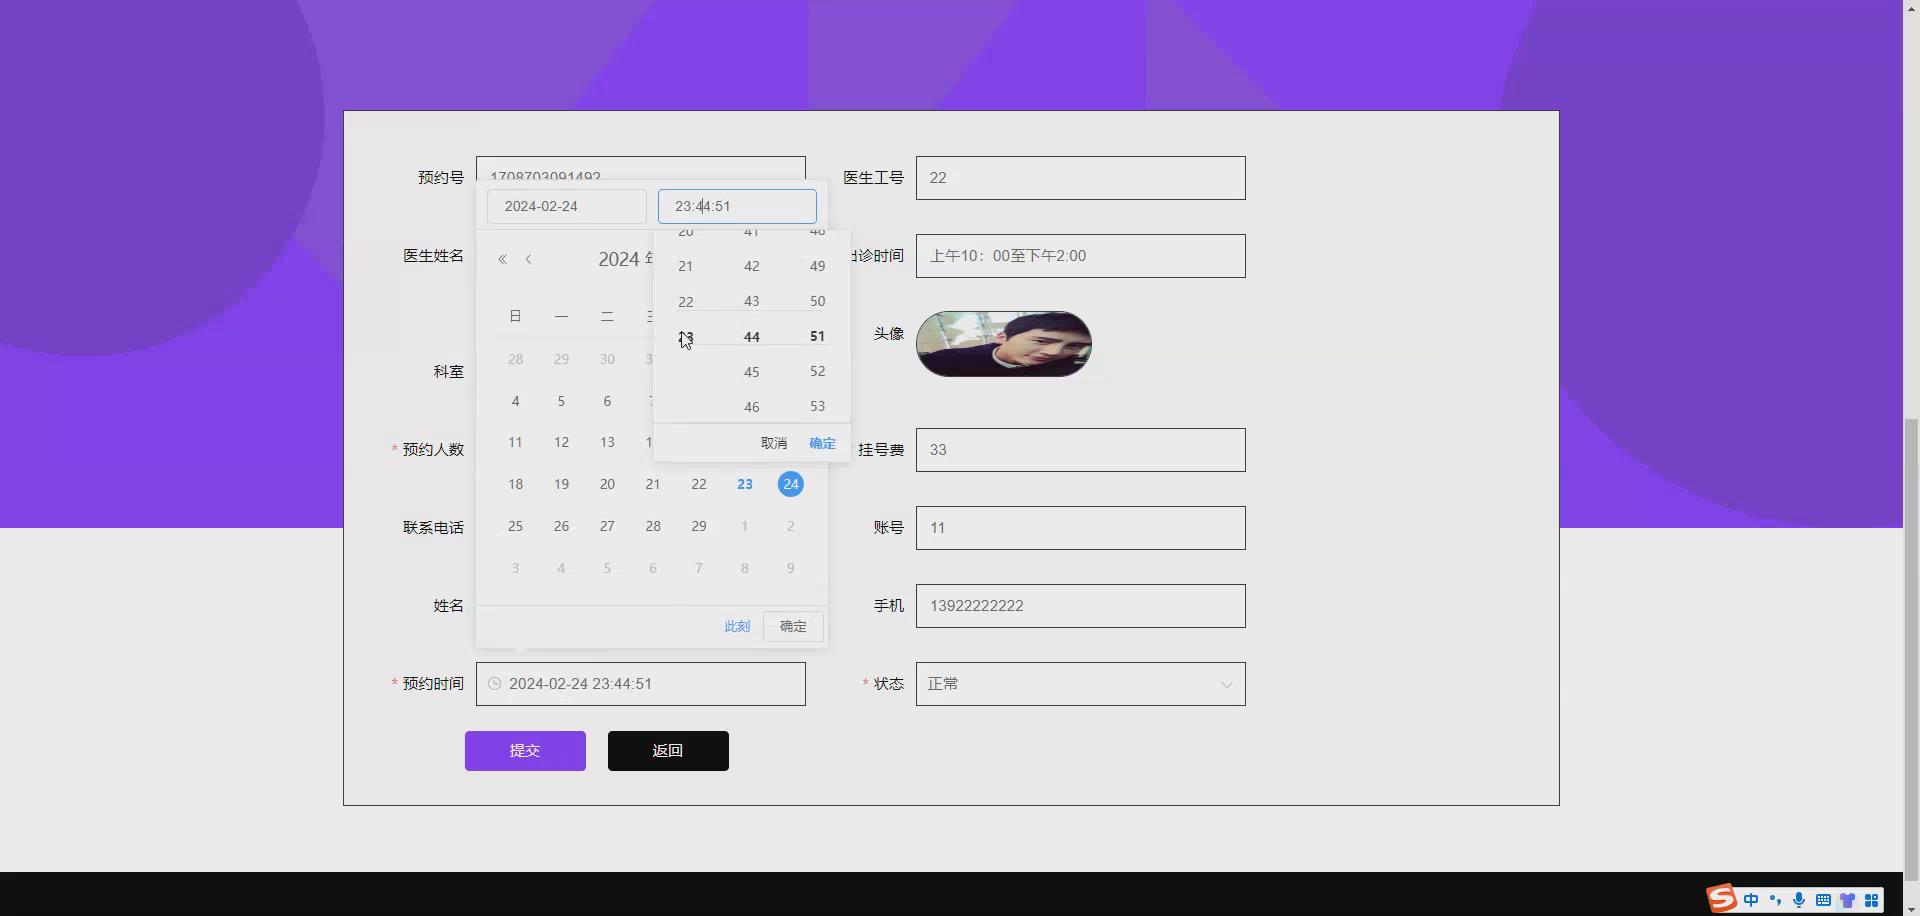Expand the 状态 dropdown arrow
Viewport: 1920px width, 916px height.
pos(1226,685)
